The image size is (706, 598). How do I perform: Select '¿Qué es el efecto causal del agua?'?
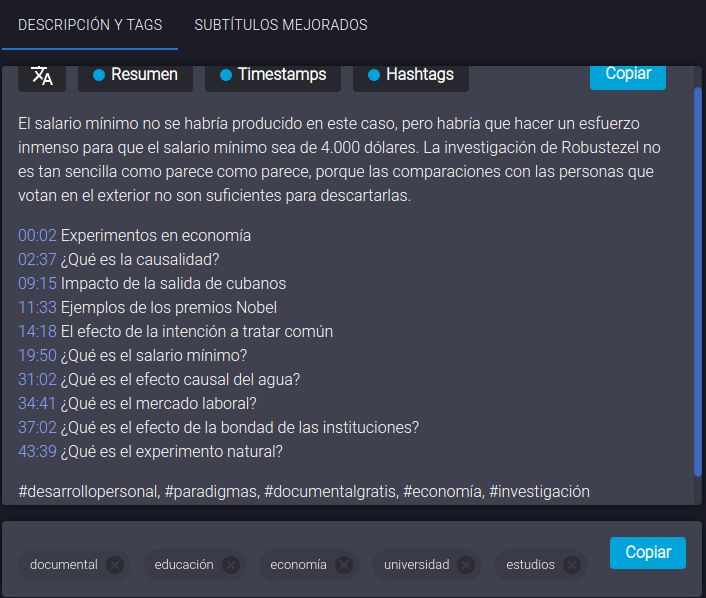click(x=180, y=380)
